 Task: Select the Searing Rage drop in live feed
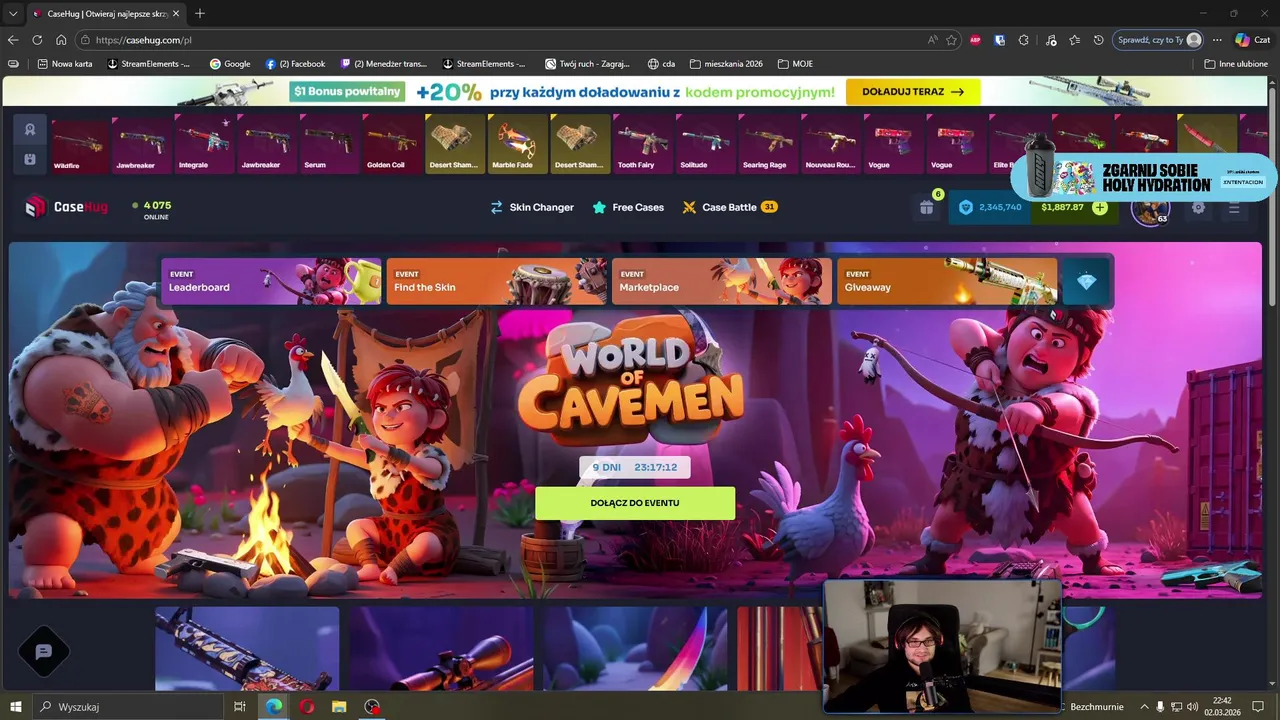click(x=767, y=143)
